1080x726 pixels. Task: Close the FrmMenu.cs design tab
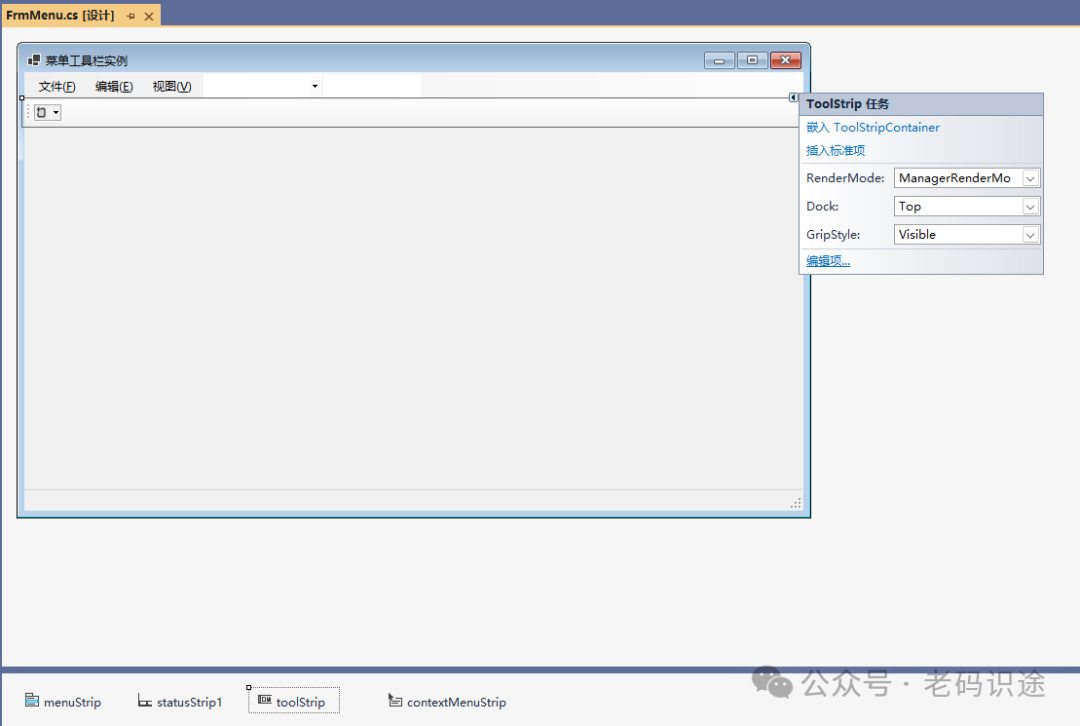149,16
